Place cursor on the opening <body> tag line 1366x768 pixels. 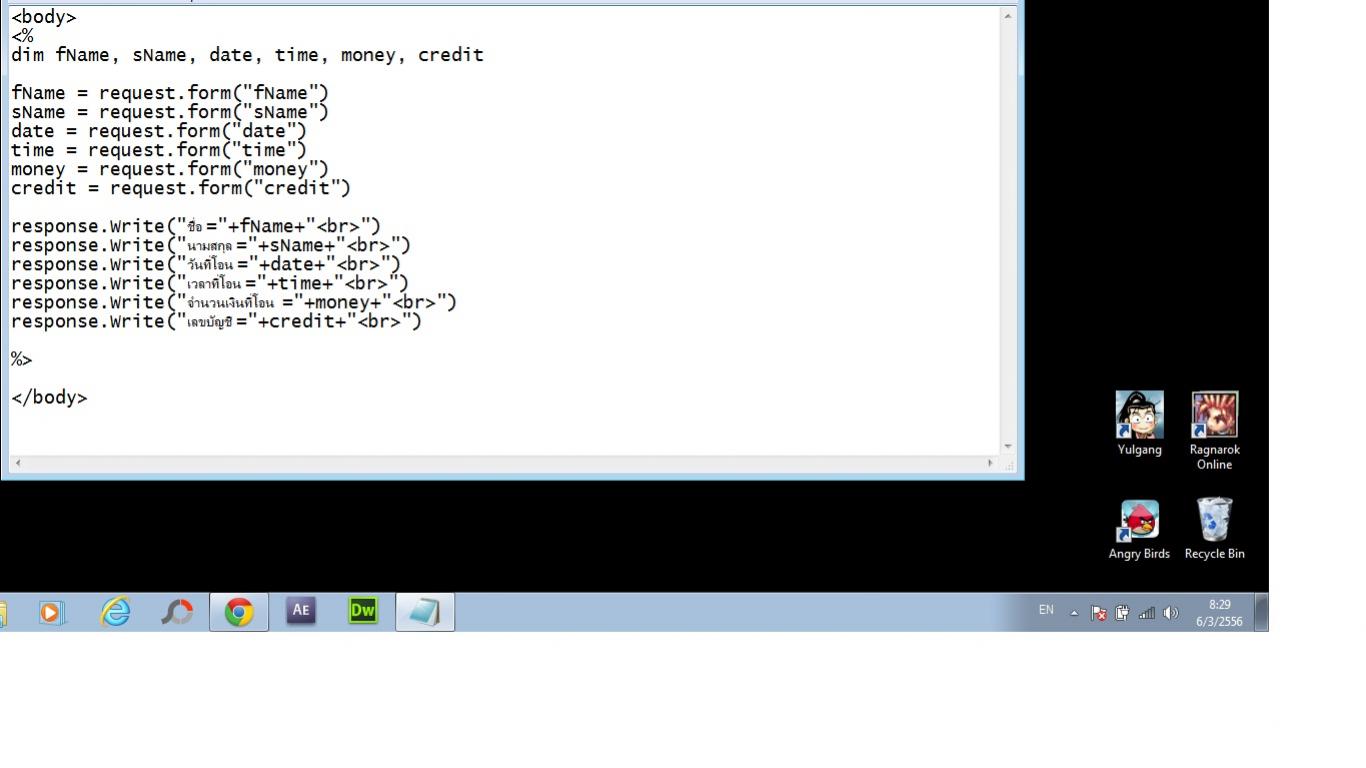(44, 17)
